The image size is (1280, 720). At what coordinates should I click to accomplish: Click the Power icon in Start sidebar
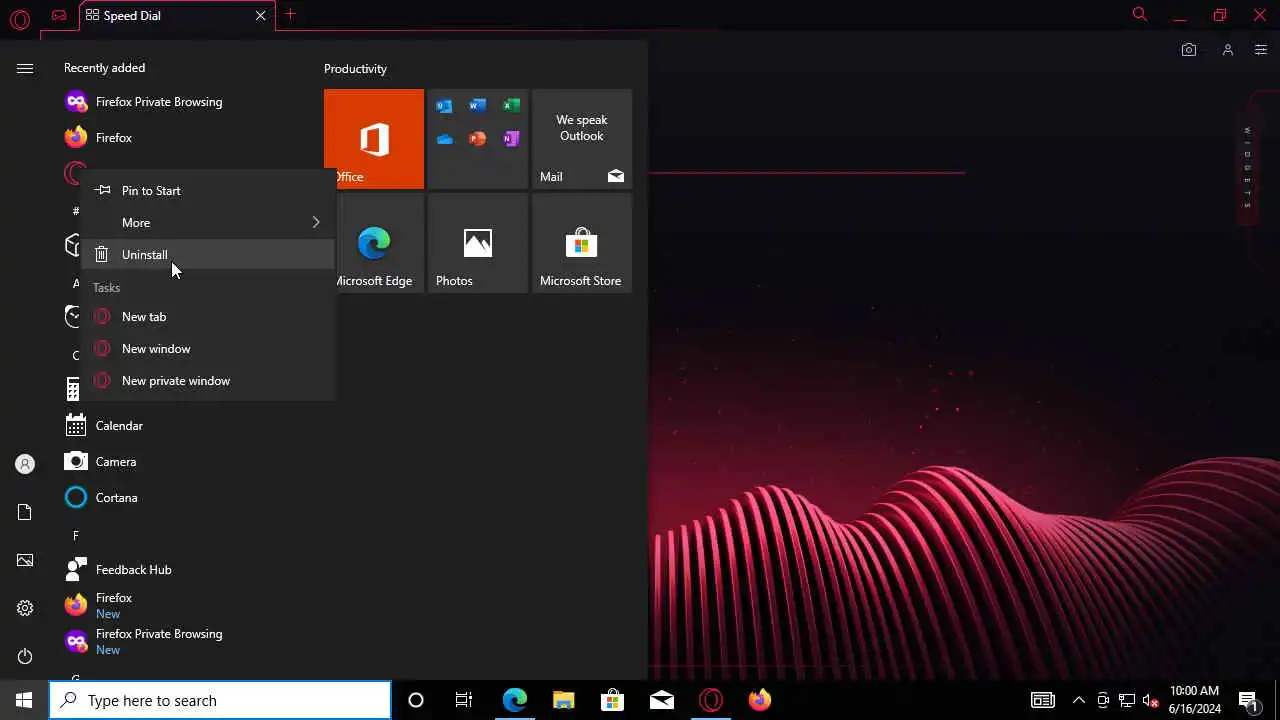click(25, 656)
